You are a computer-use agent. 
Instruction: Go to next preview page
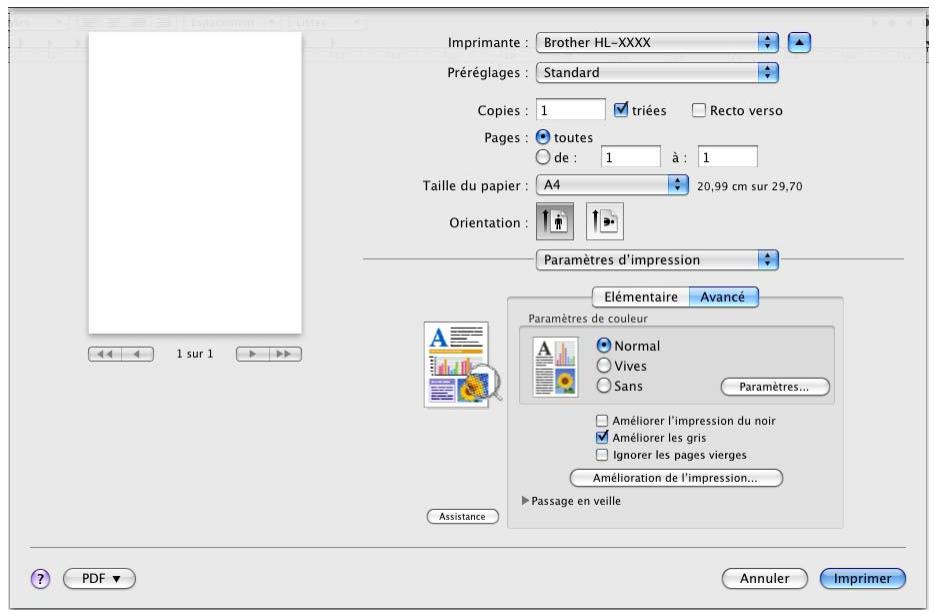[252, 354]
